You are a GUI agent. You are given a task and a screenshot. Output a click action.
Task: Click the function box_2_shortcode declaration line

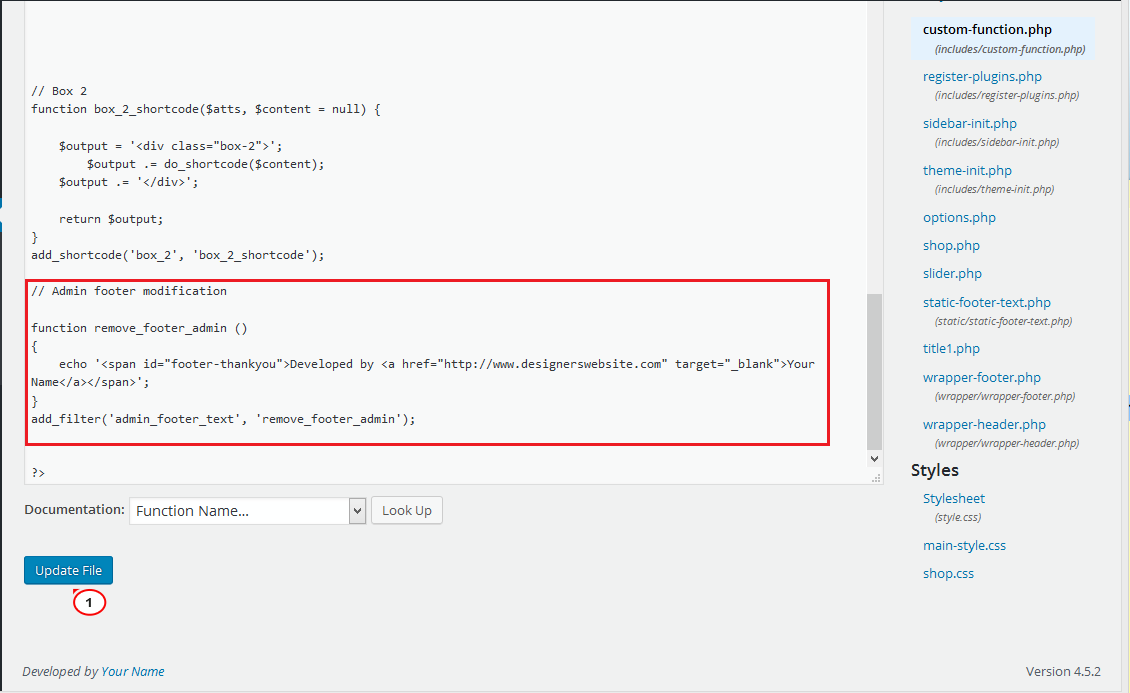pos(206,109)
